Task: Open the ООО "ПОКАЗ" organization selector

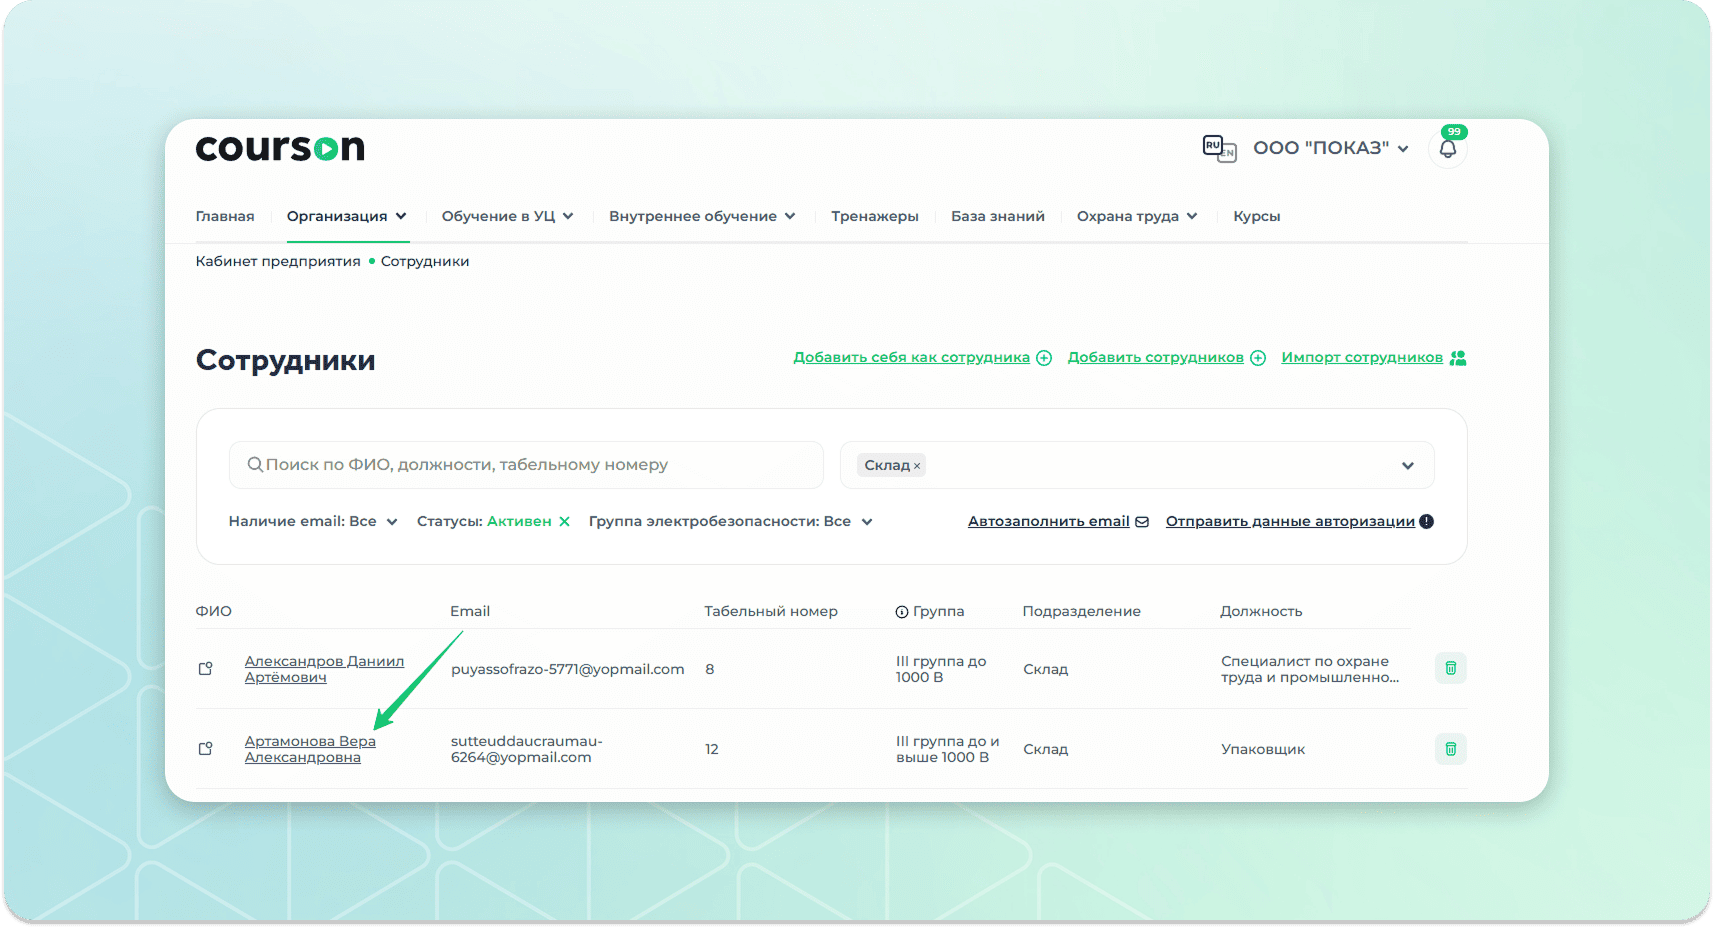Action: click(x=1330, y=148)
